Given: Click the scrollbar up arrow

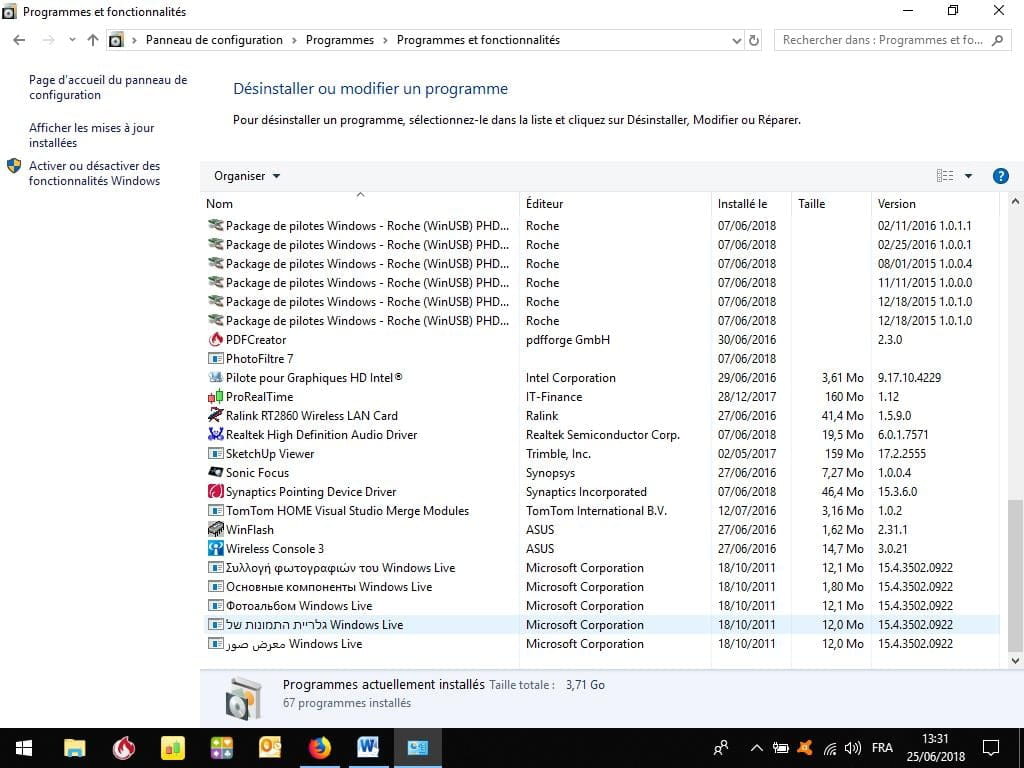Looking at the screenshot, I should [x=1015, y=202].
